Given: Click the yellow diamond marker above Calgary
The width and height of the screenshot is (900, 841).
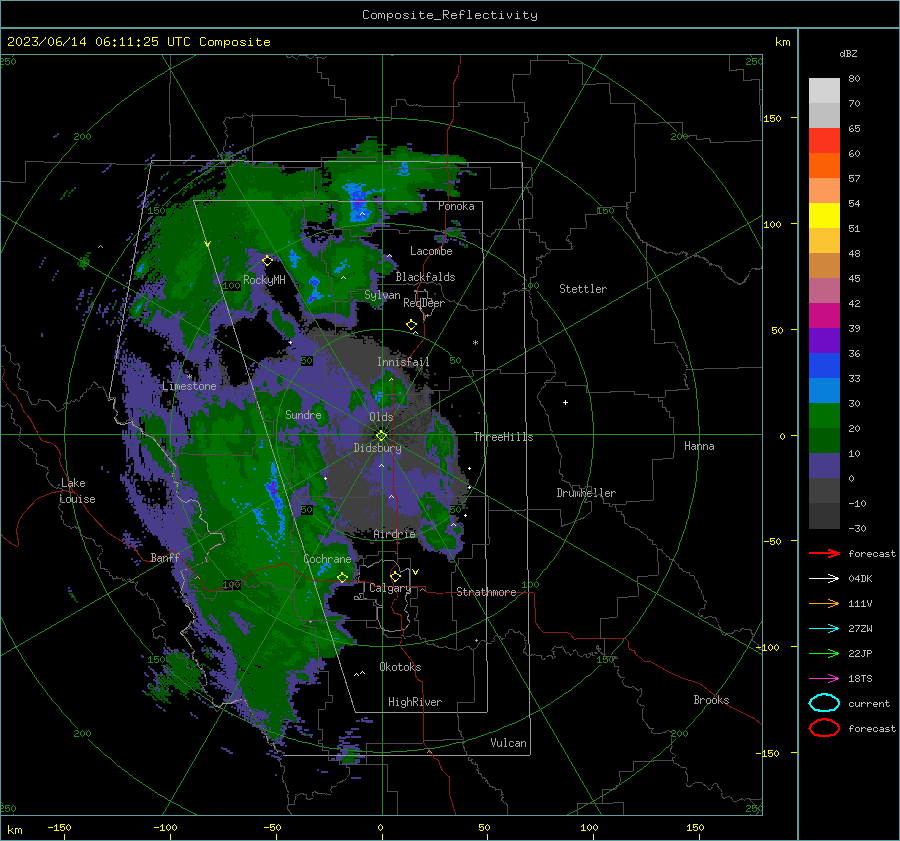Looking at the screenshot, I should pyautogui.click(x=395, y=576).
